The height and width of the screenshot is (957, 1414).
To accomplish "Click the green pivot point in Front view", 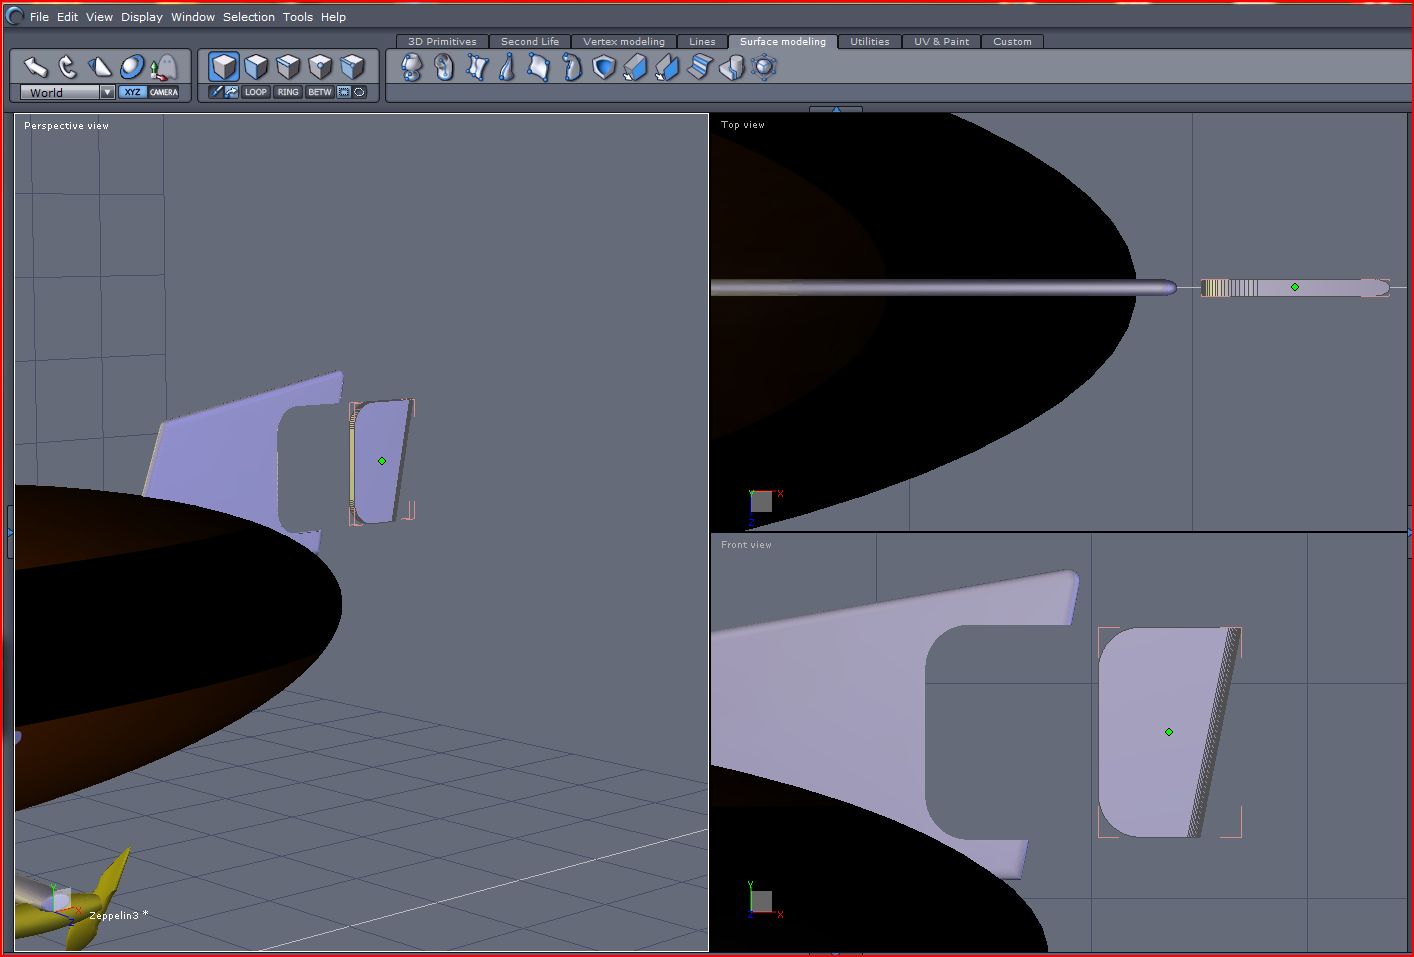I will (x=1169, y=732).
